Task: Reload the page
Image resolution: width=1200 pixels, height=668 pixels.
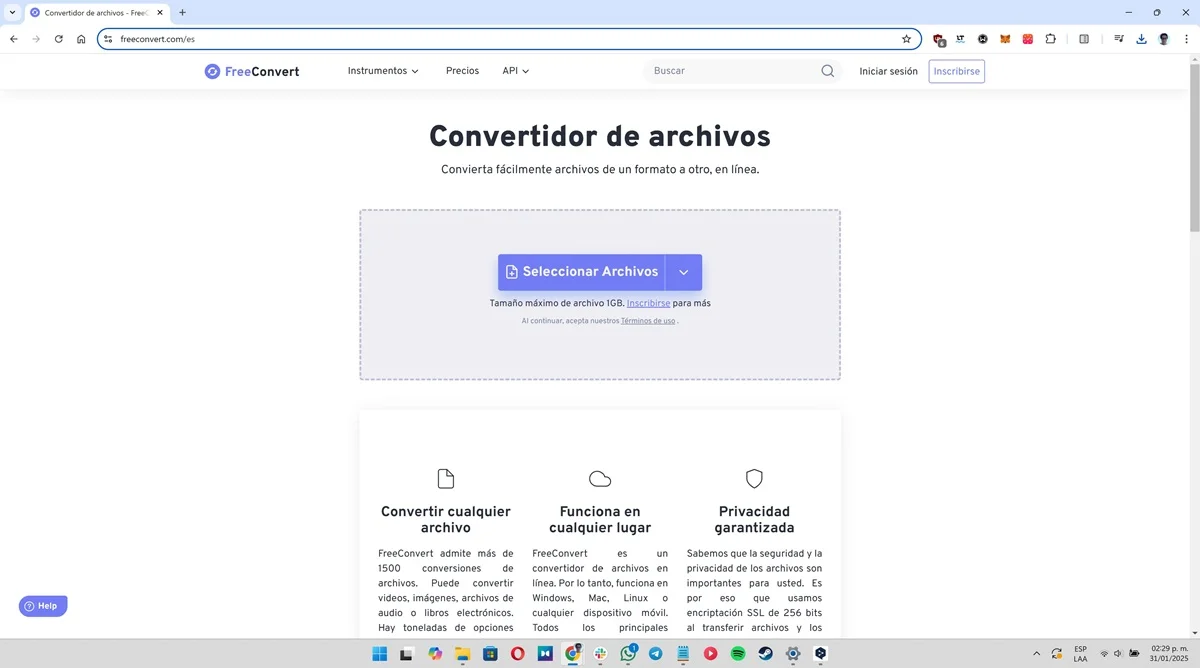Action: tap(58, 39)
